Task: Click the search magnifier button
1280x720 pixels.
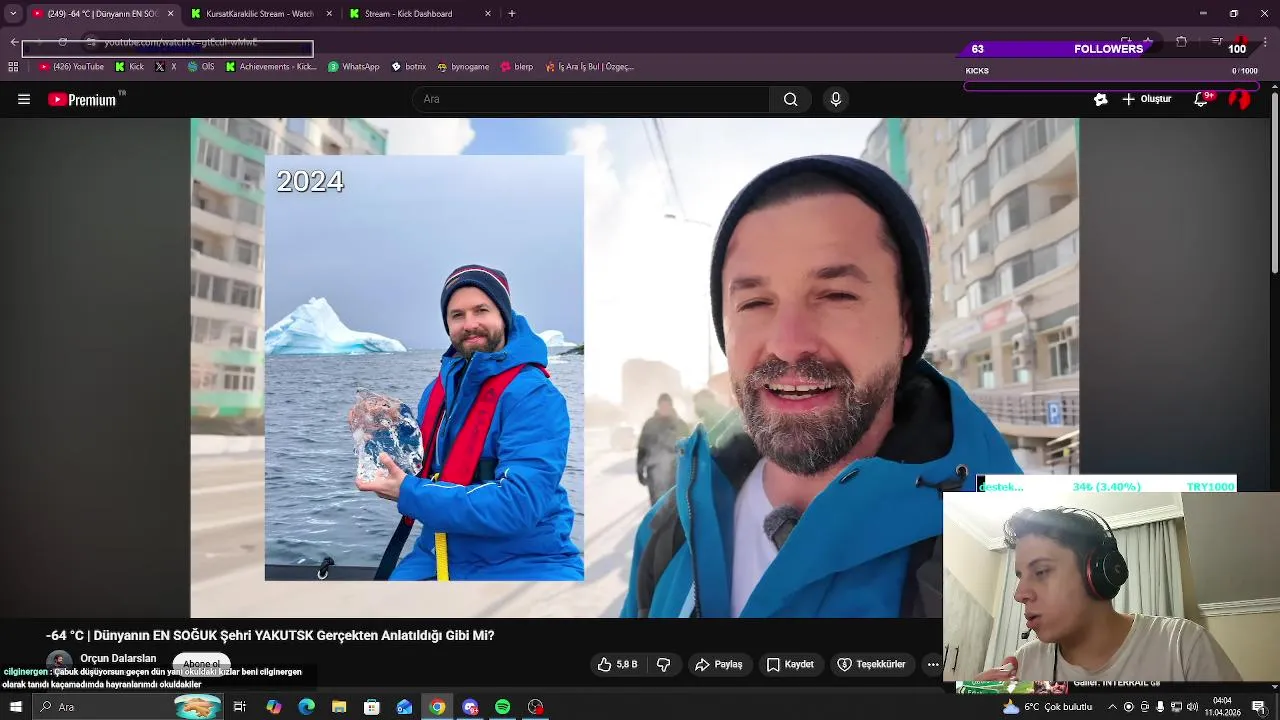Action: click(x=790, y=99)
